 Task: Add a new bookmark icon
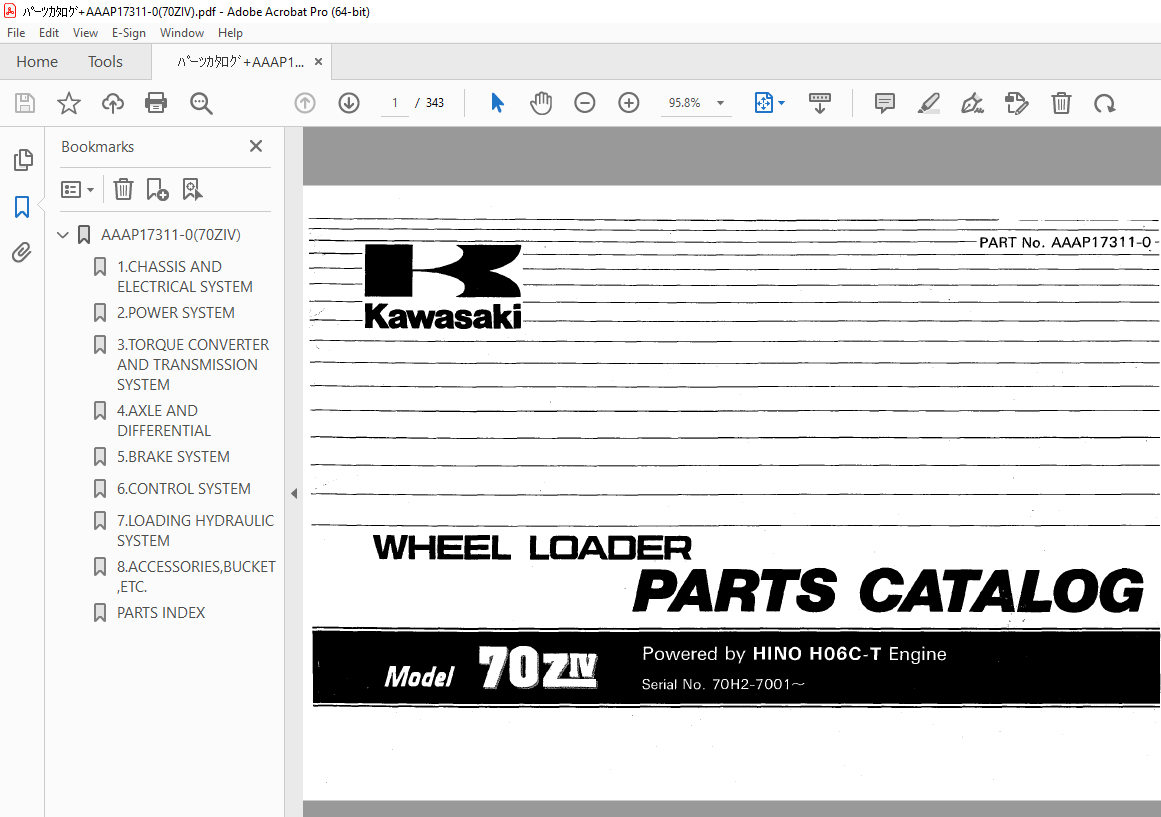[157, 190]
